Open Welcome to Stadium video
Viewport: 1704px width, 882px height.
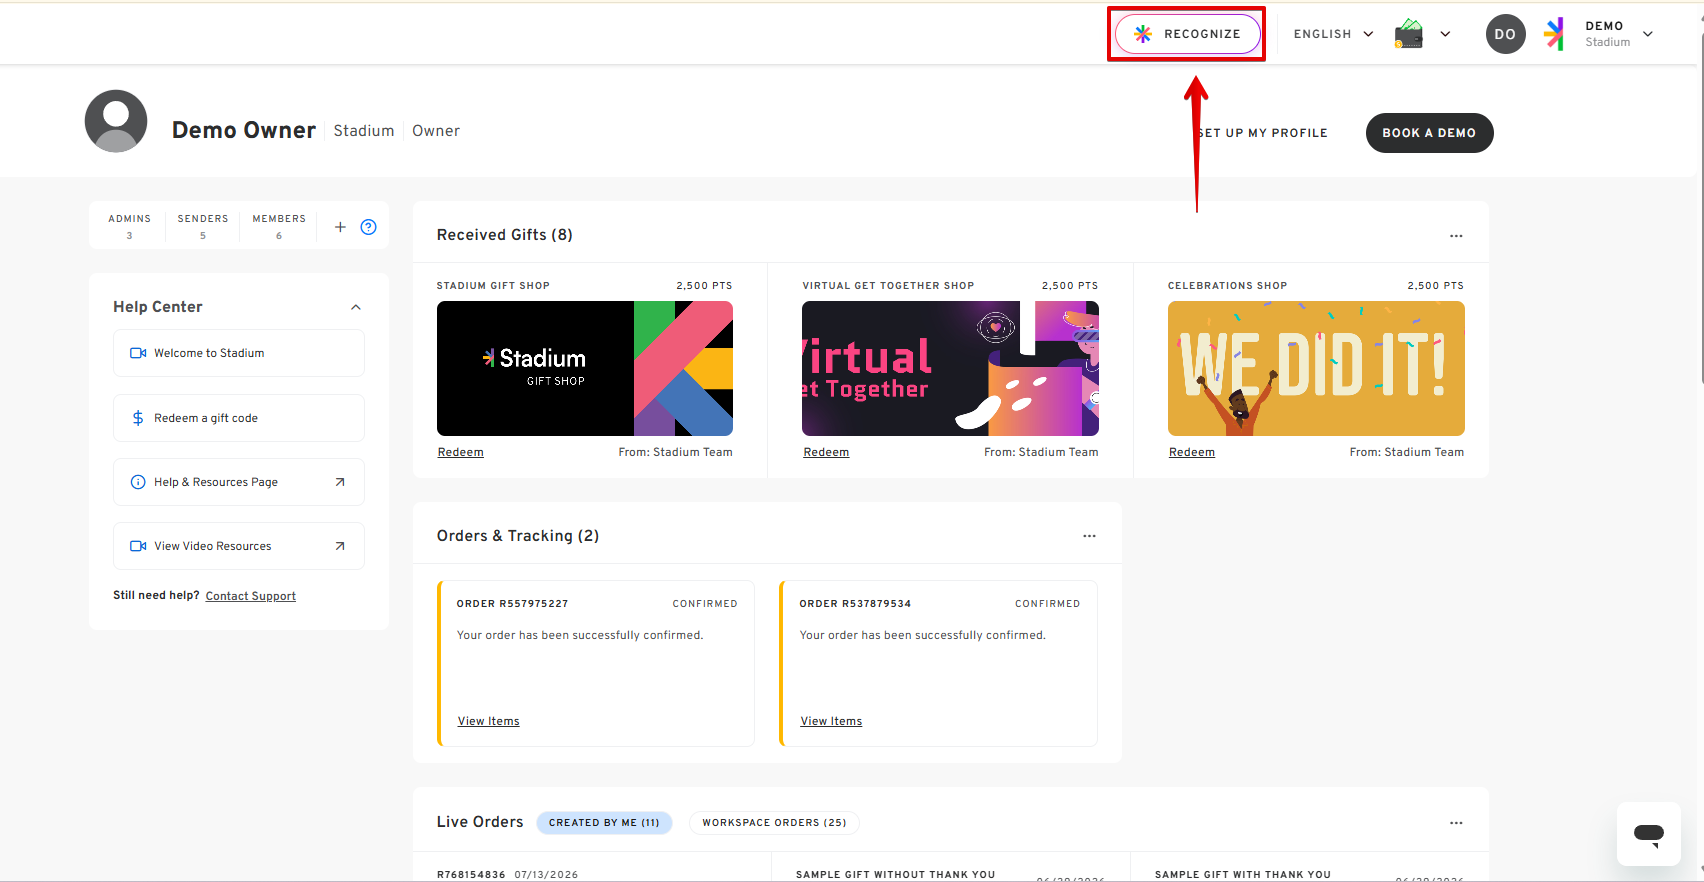tap(239, 353)
